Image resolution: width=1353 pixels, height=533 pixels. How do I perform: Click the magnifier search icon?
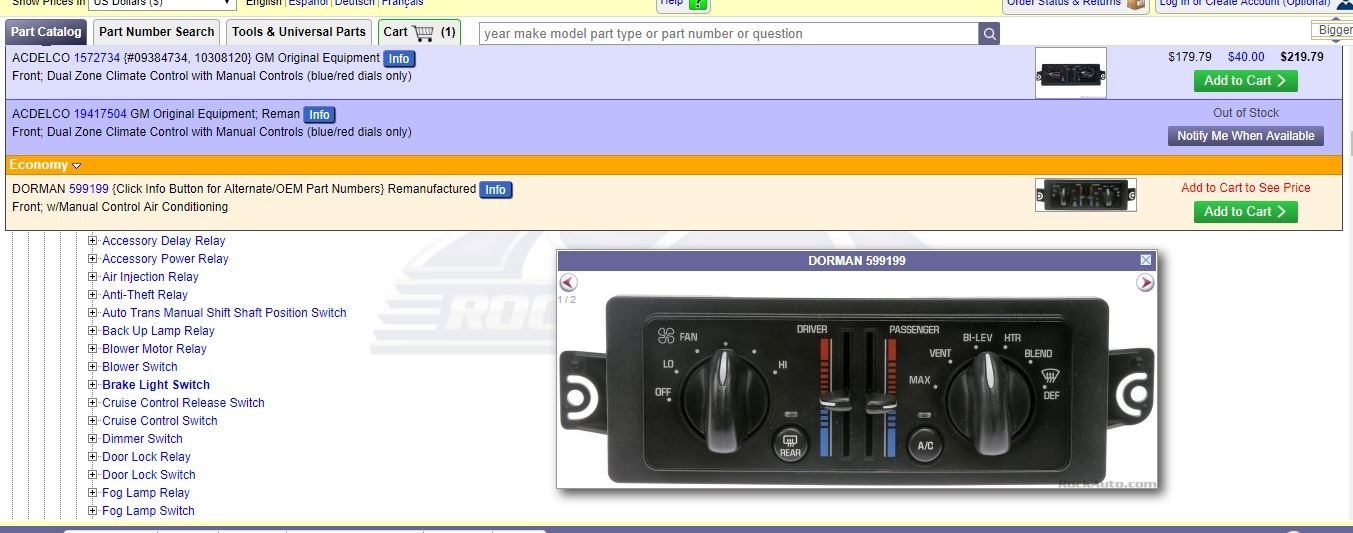tap(989, 34)
